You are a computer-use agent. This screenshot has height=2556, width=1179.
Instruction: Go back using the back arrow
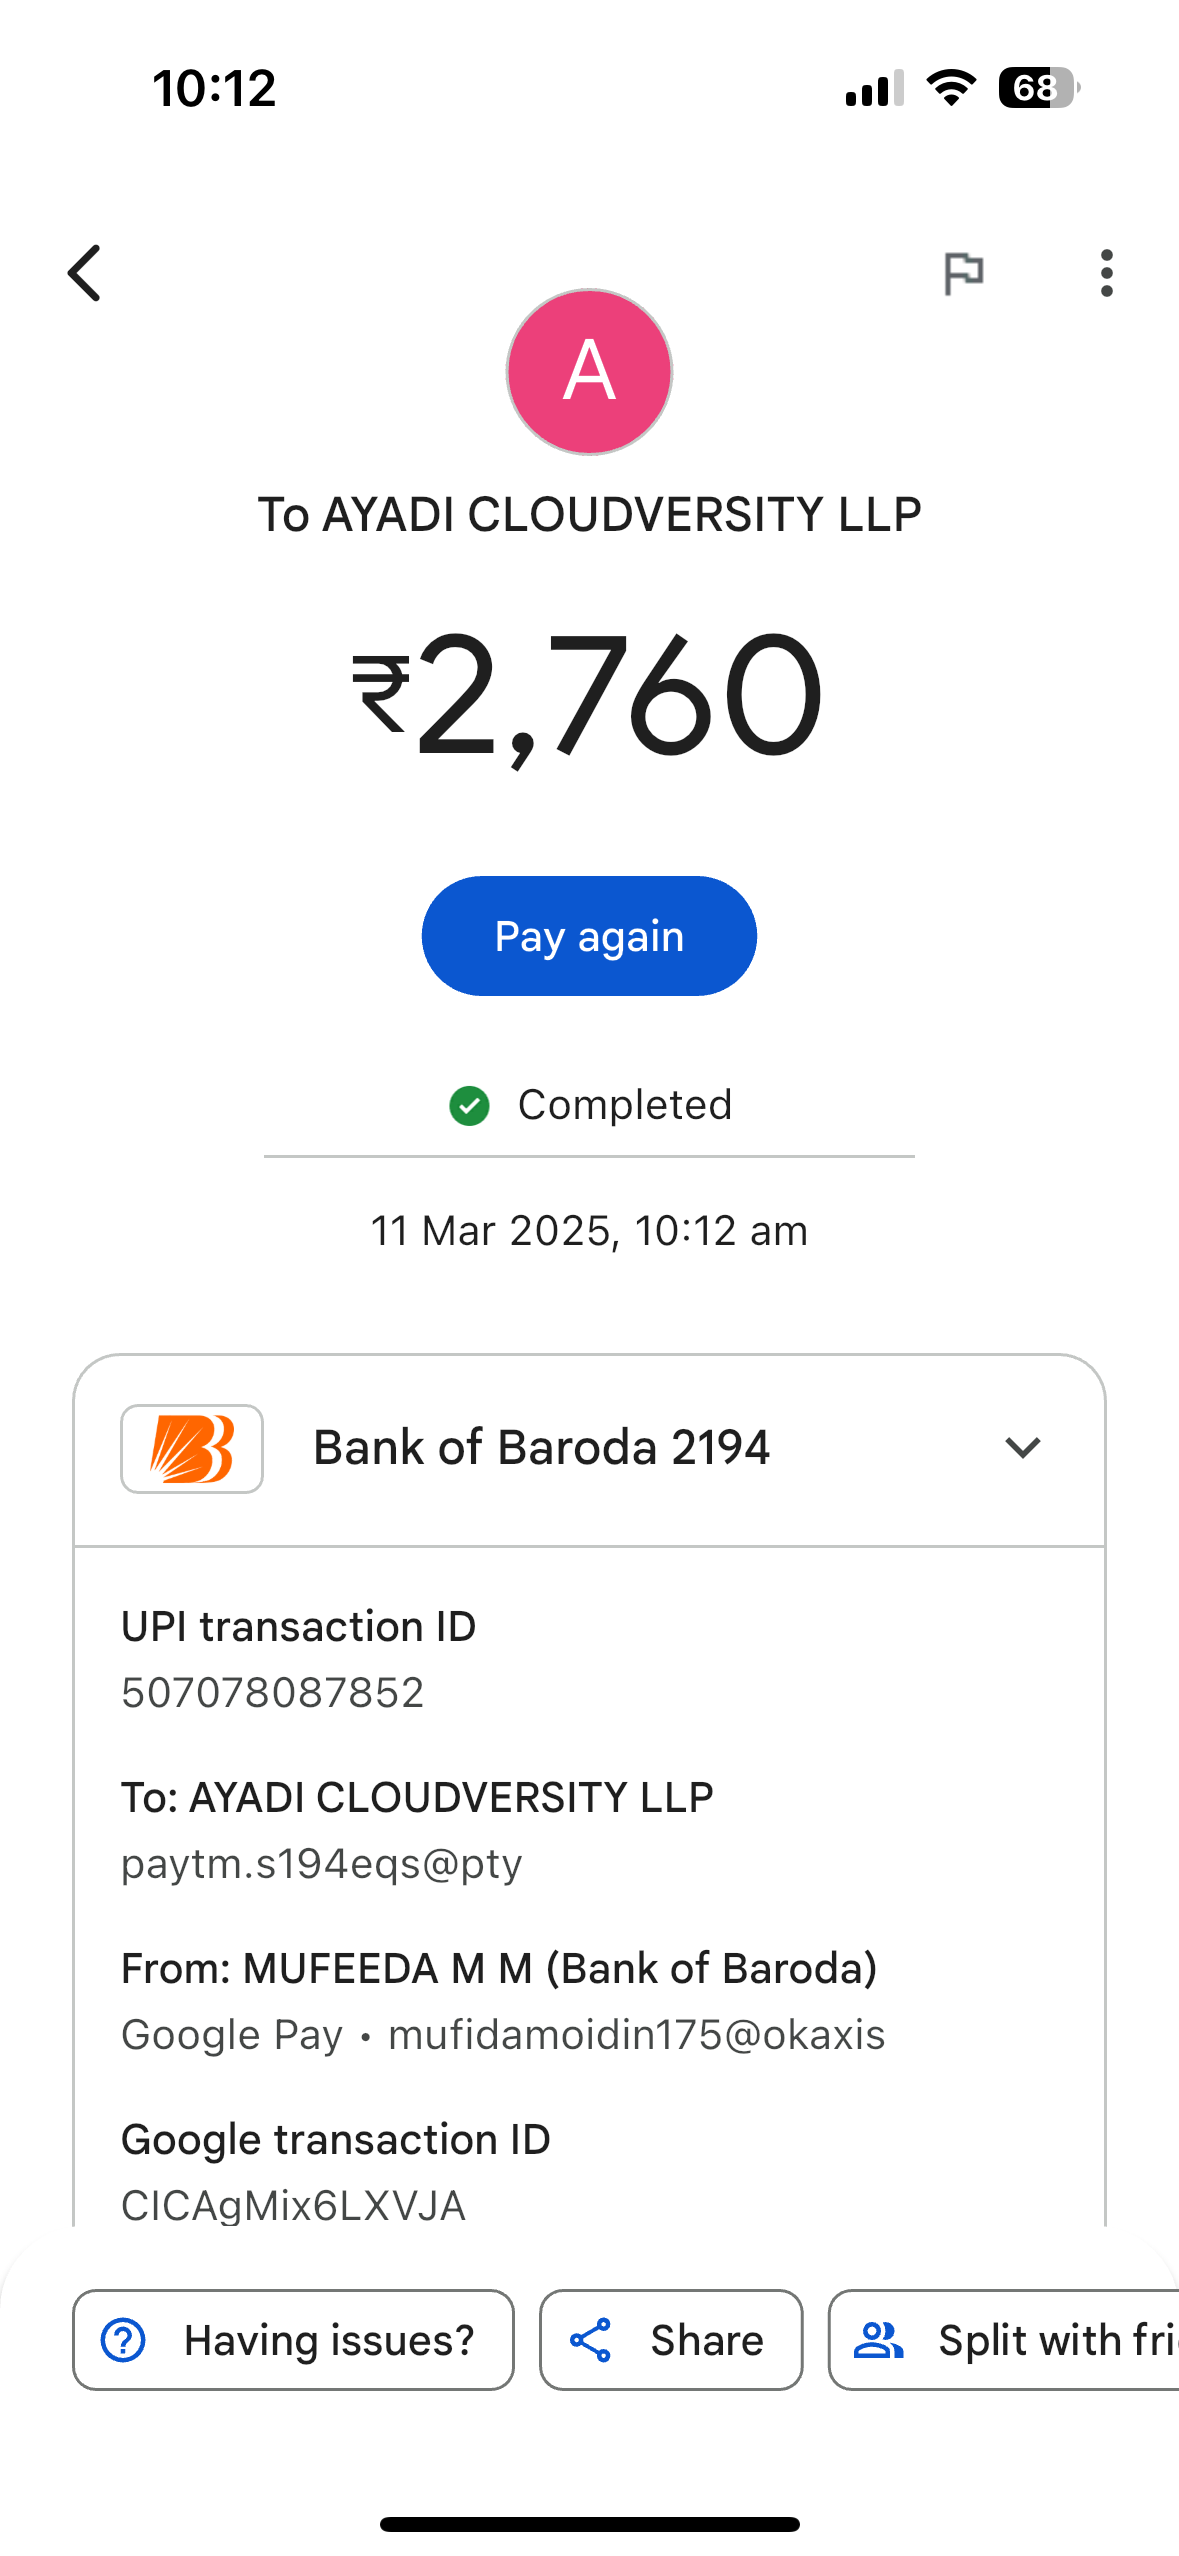85,273
